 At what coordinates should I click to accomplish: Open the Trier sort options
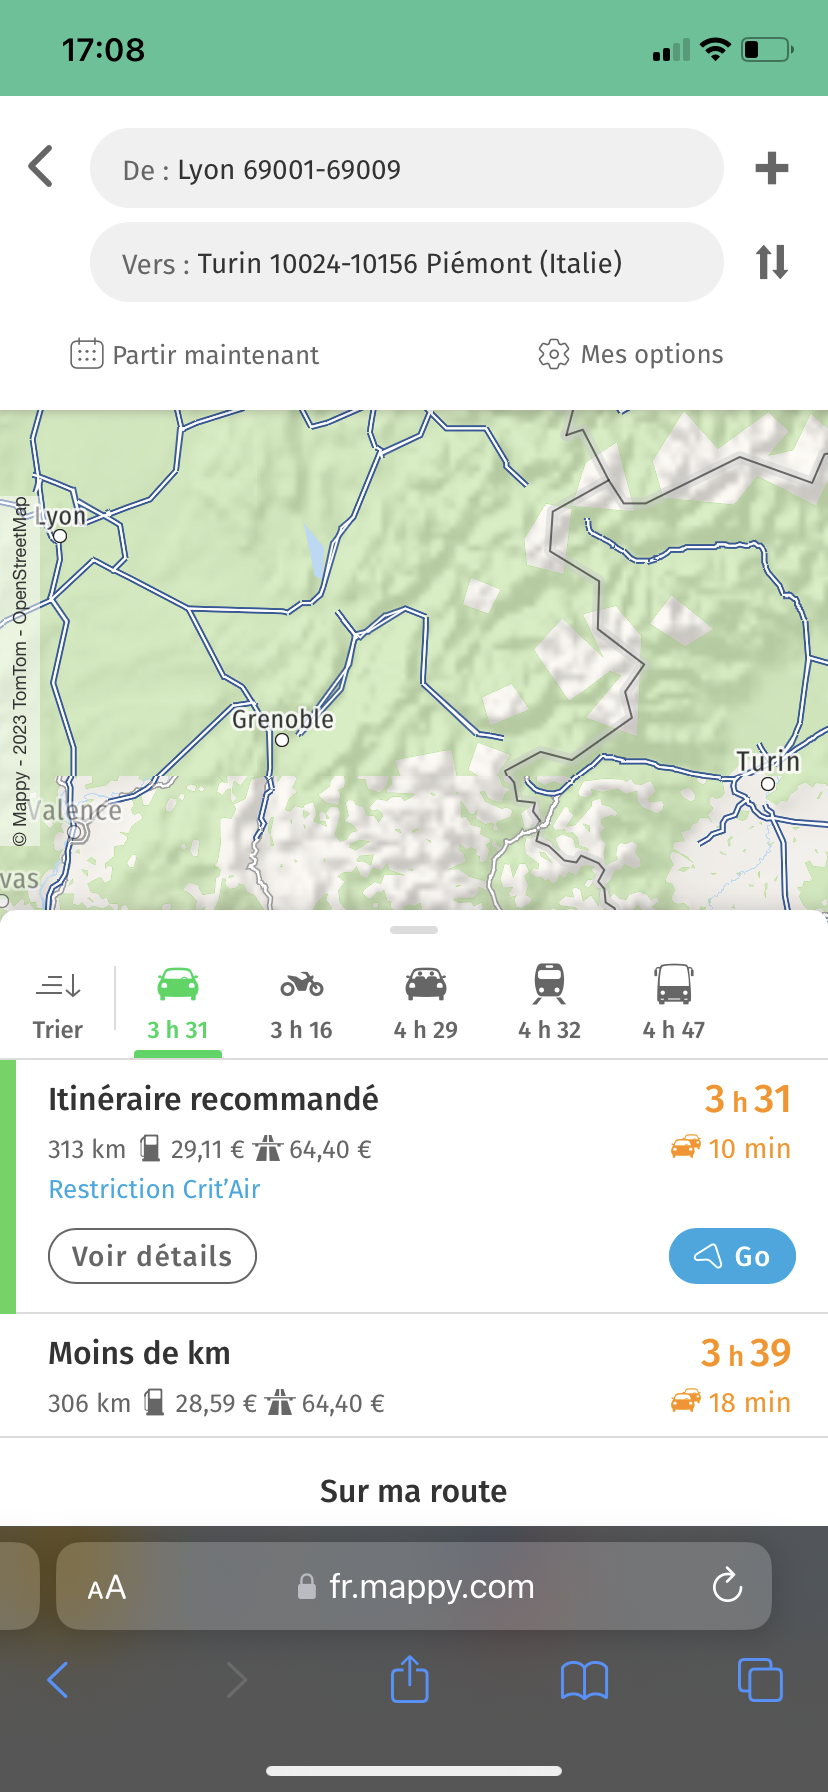(x=58, y=1001)
